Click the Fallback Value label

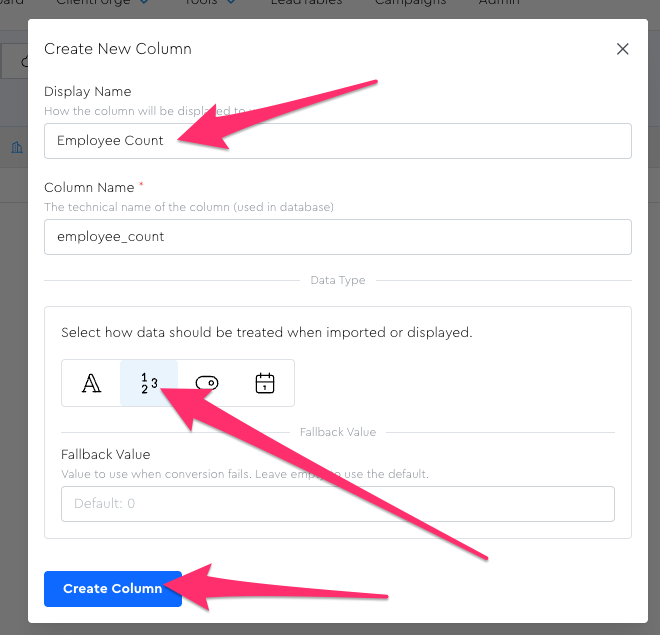(x=103, y=454)
